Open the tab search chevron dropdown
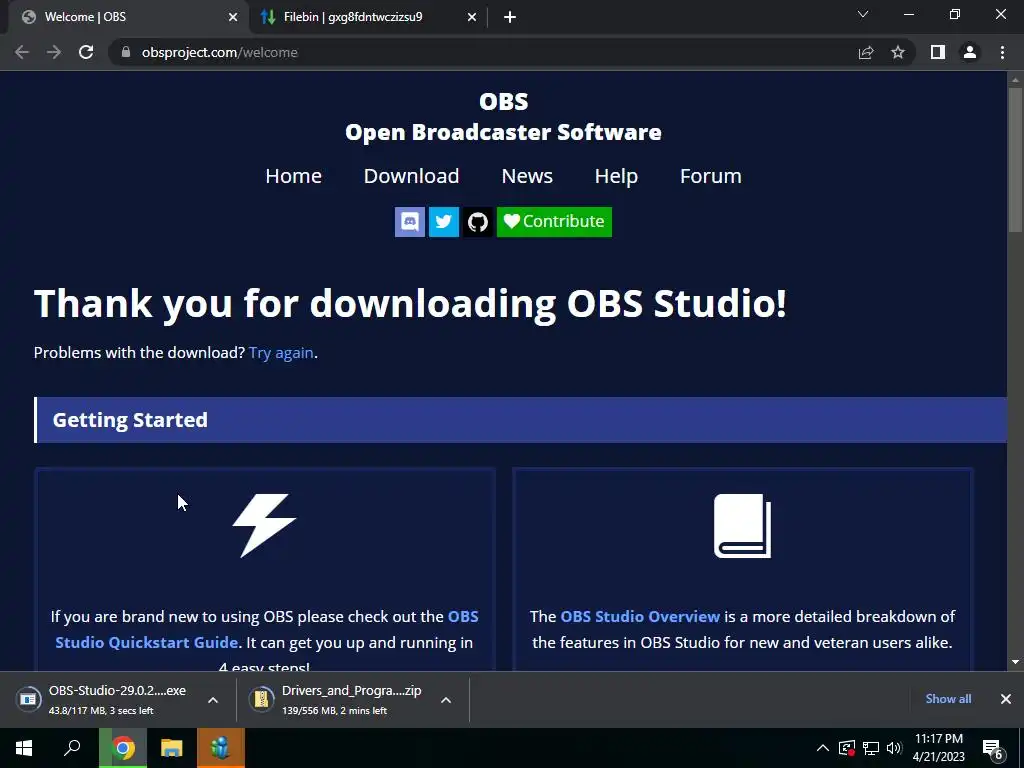The height and width of the screenshot is (768, 1024). coord(863,14)
